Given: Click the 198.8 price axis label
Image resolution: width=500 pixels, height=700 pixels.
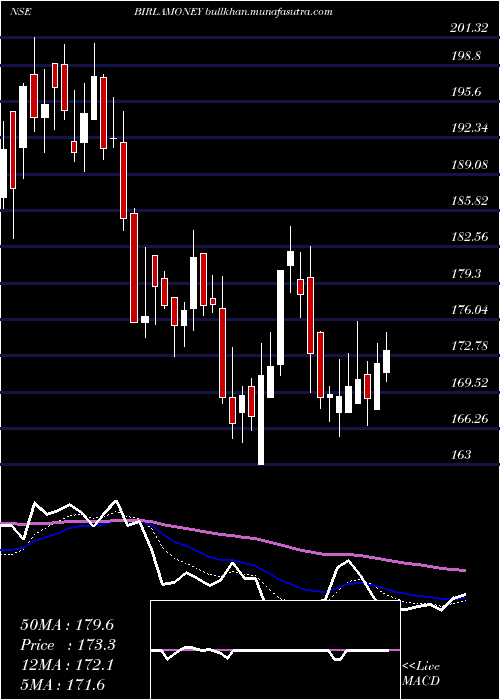Looking at the screenshot, I should click(x=466, y=56).
